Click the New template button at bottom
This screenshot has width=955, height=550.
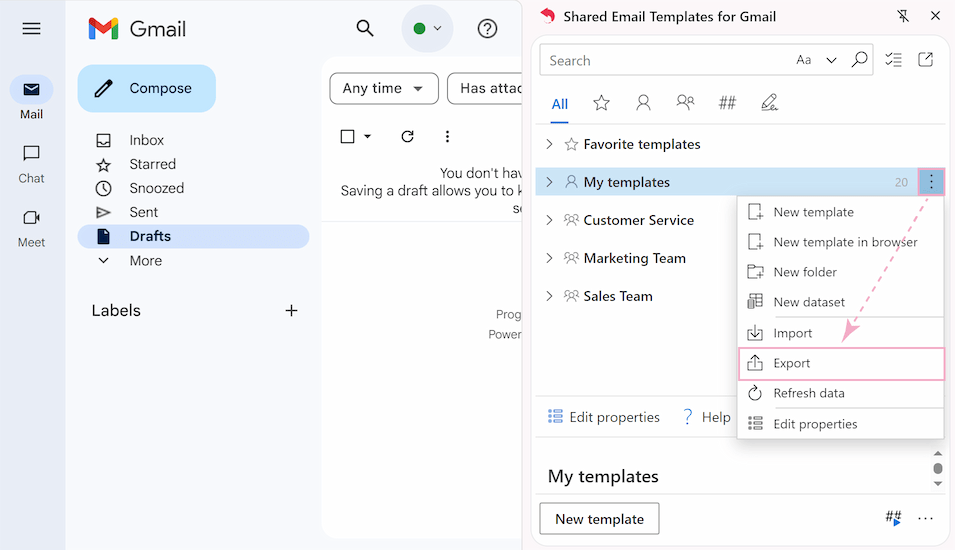point(599,519)
